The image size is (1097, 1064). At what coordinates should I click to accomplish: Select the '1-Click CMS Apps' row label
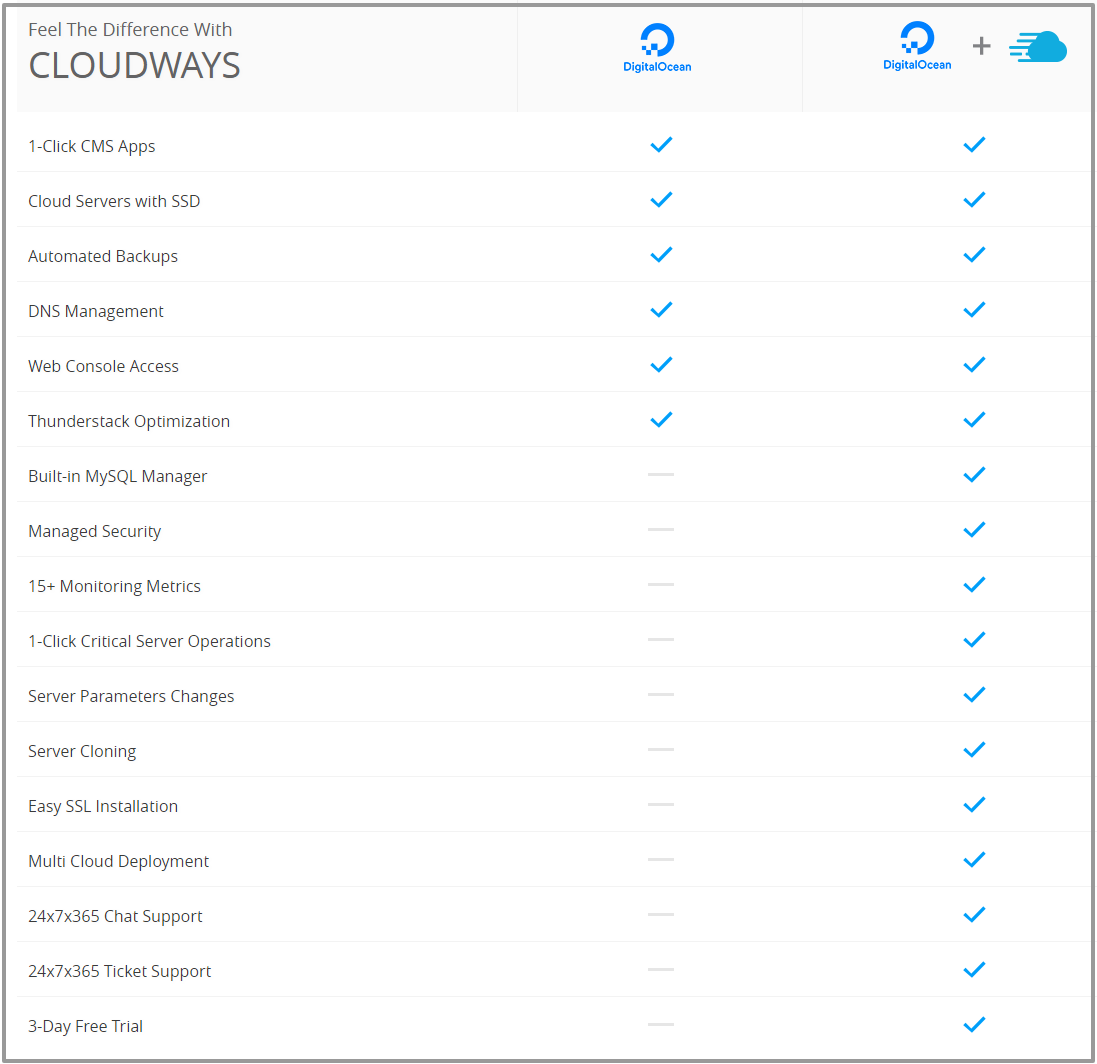point(92,146)
